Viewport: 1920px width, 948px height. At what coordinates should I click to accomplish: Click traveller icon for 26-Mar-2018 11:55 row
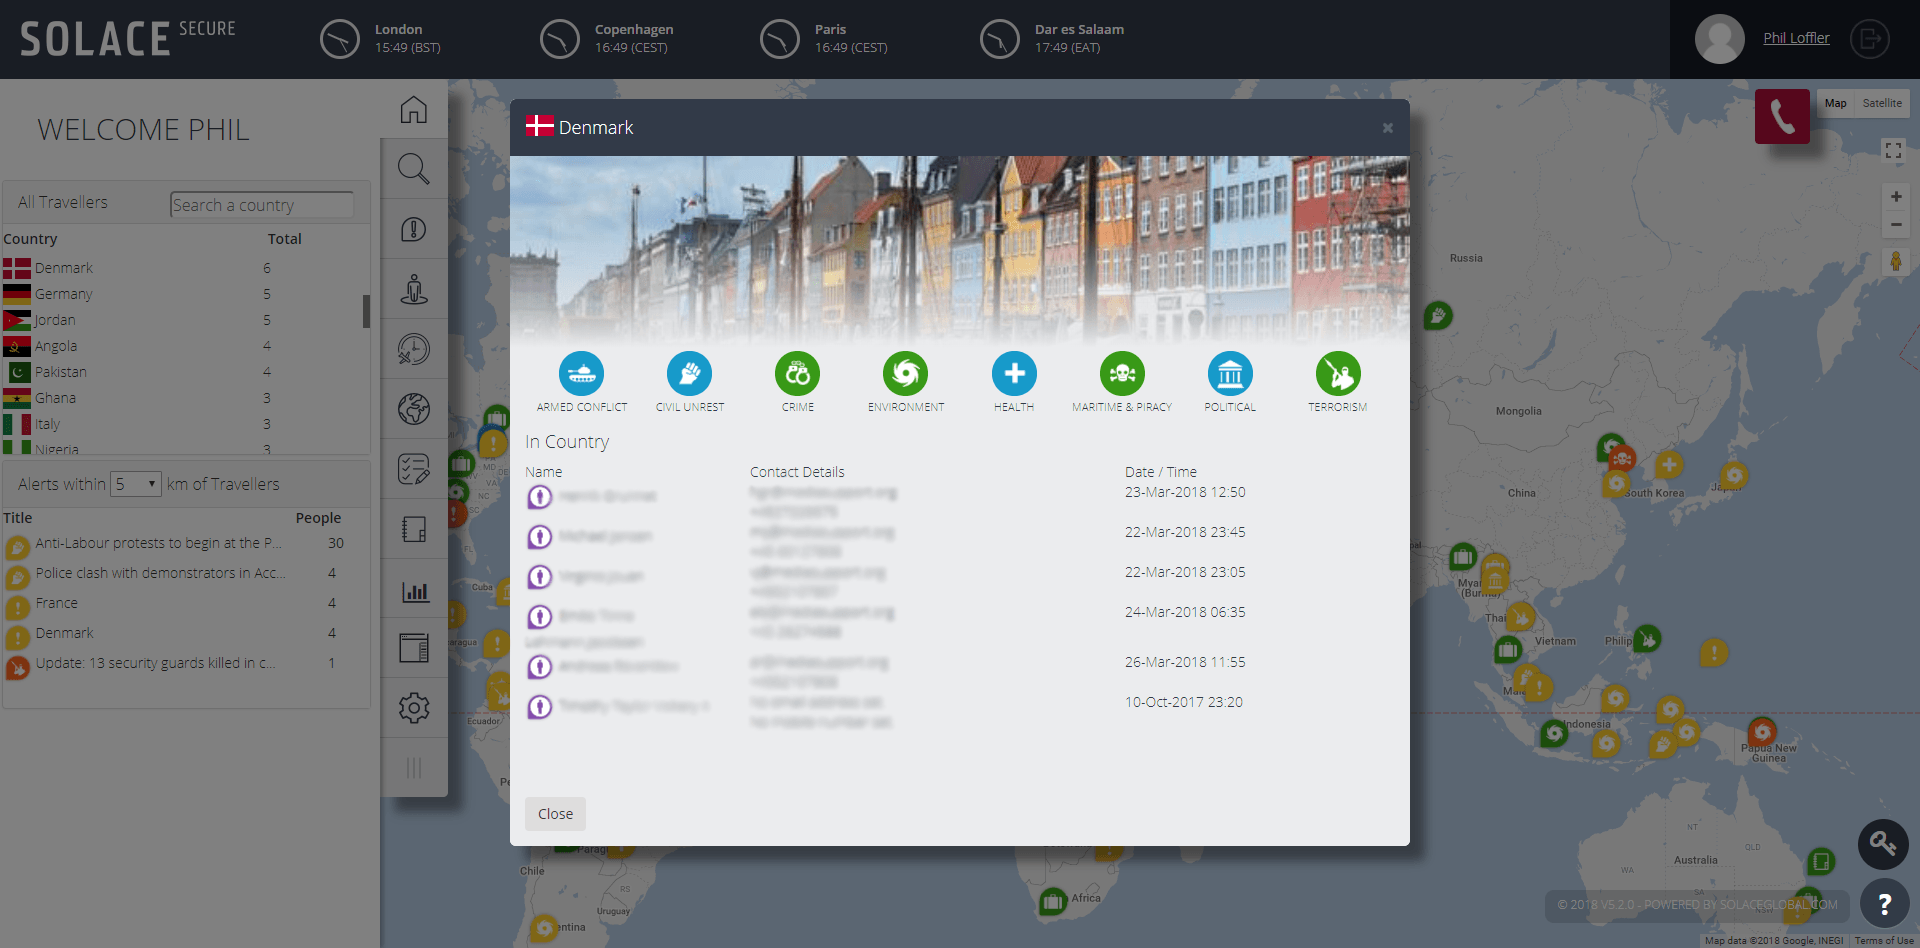(540, 667)
